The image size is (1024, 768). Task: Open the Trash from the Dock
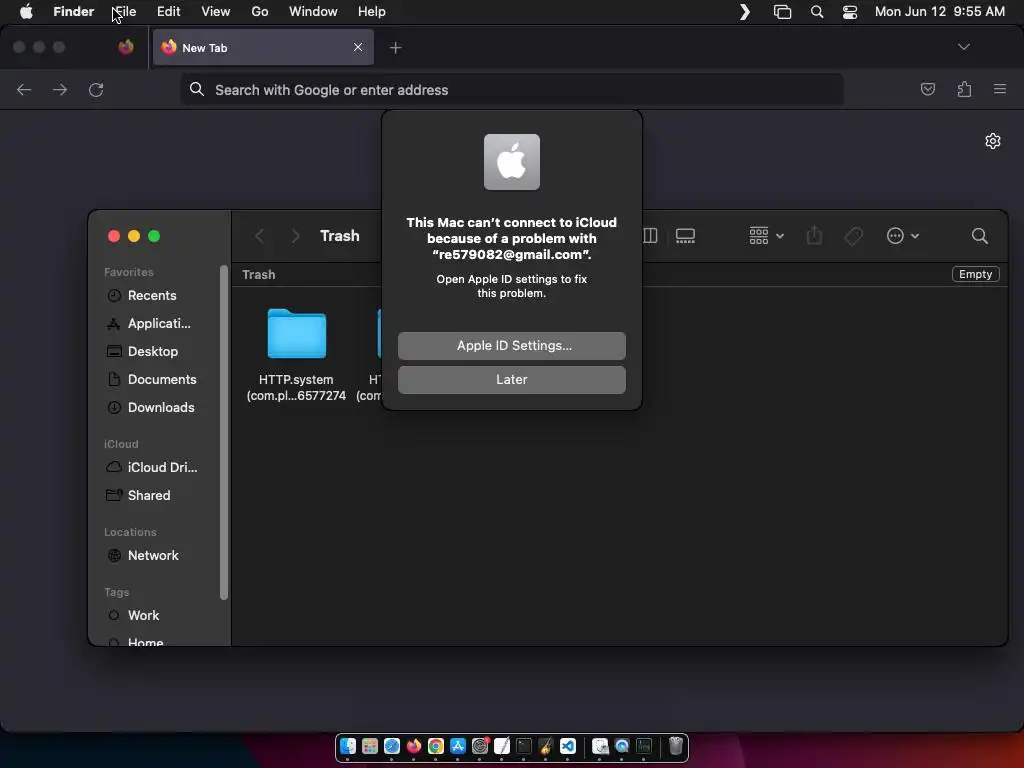[676, 746]
